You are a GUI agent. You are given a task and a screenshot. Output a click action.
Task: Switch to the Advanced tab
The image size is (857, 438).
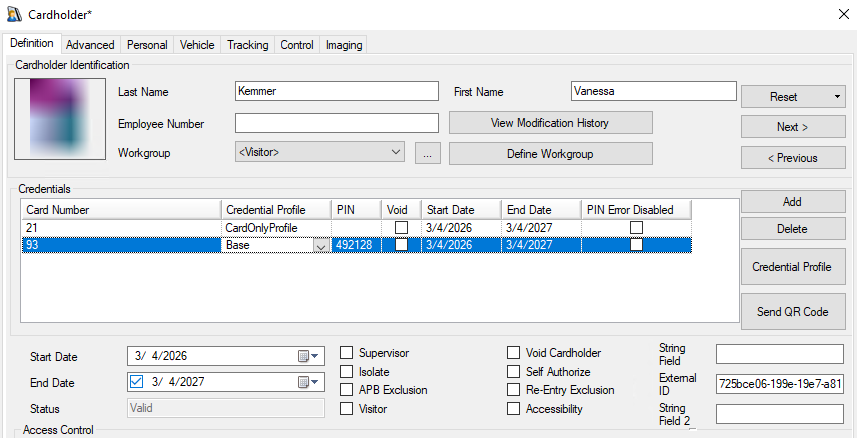90,45
